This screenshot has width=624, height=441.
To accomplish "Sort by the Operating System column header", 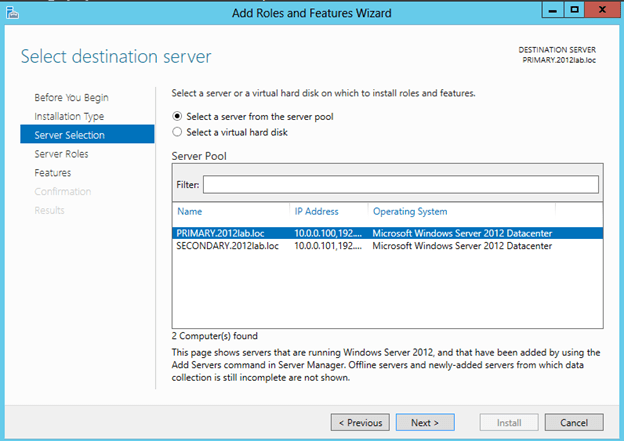I will (410, 212).
